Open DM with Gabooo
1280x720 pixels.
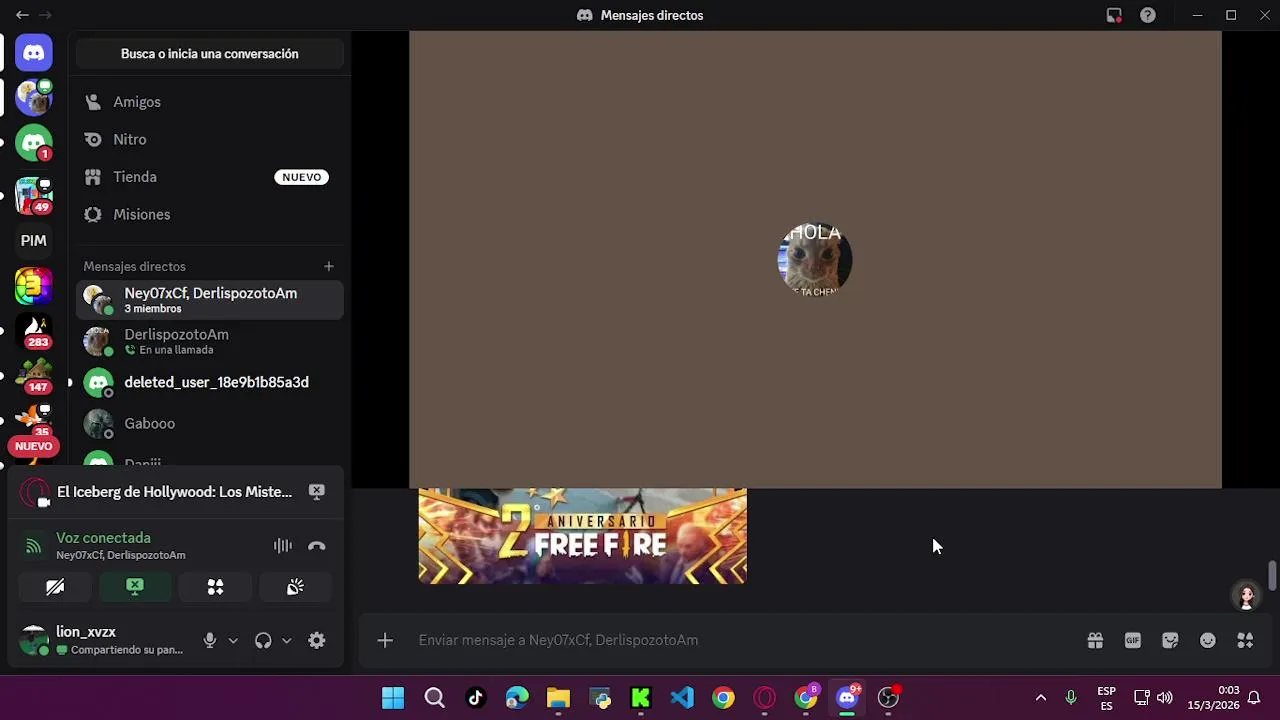click(210, 423)
